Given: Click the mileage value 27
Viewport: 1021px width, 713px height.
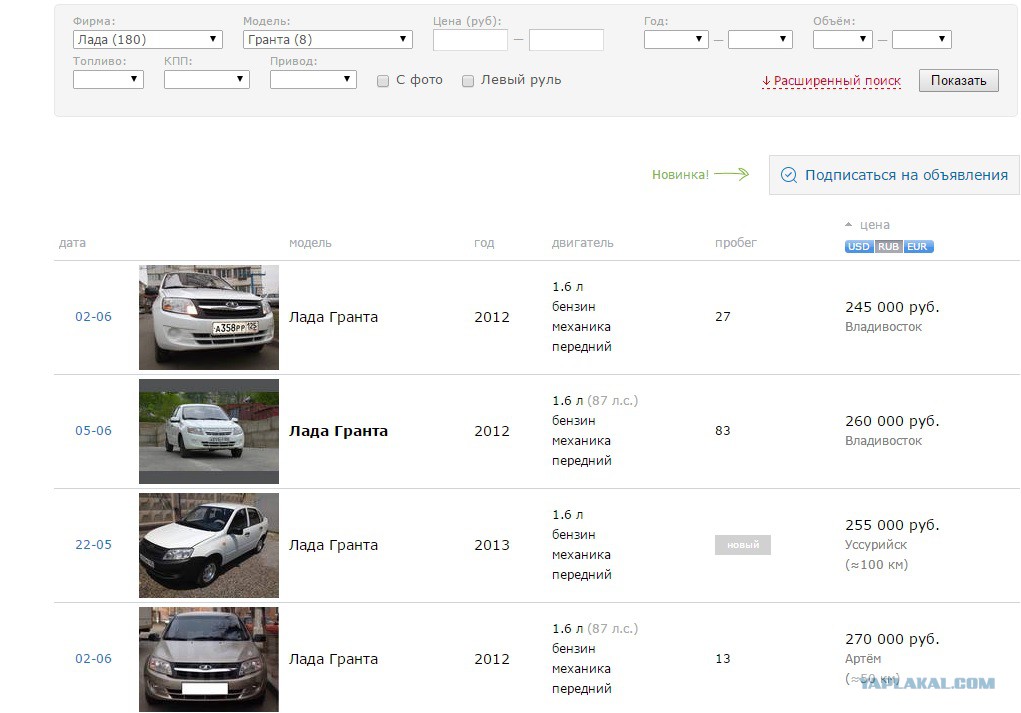Looking at the screenshot, I should pyautogui.click(x=723, y=316).
